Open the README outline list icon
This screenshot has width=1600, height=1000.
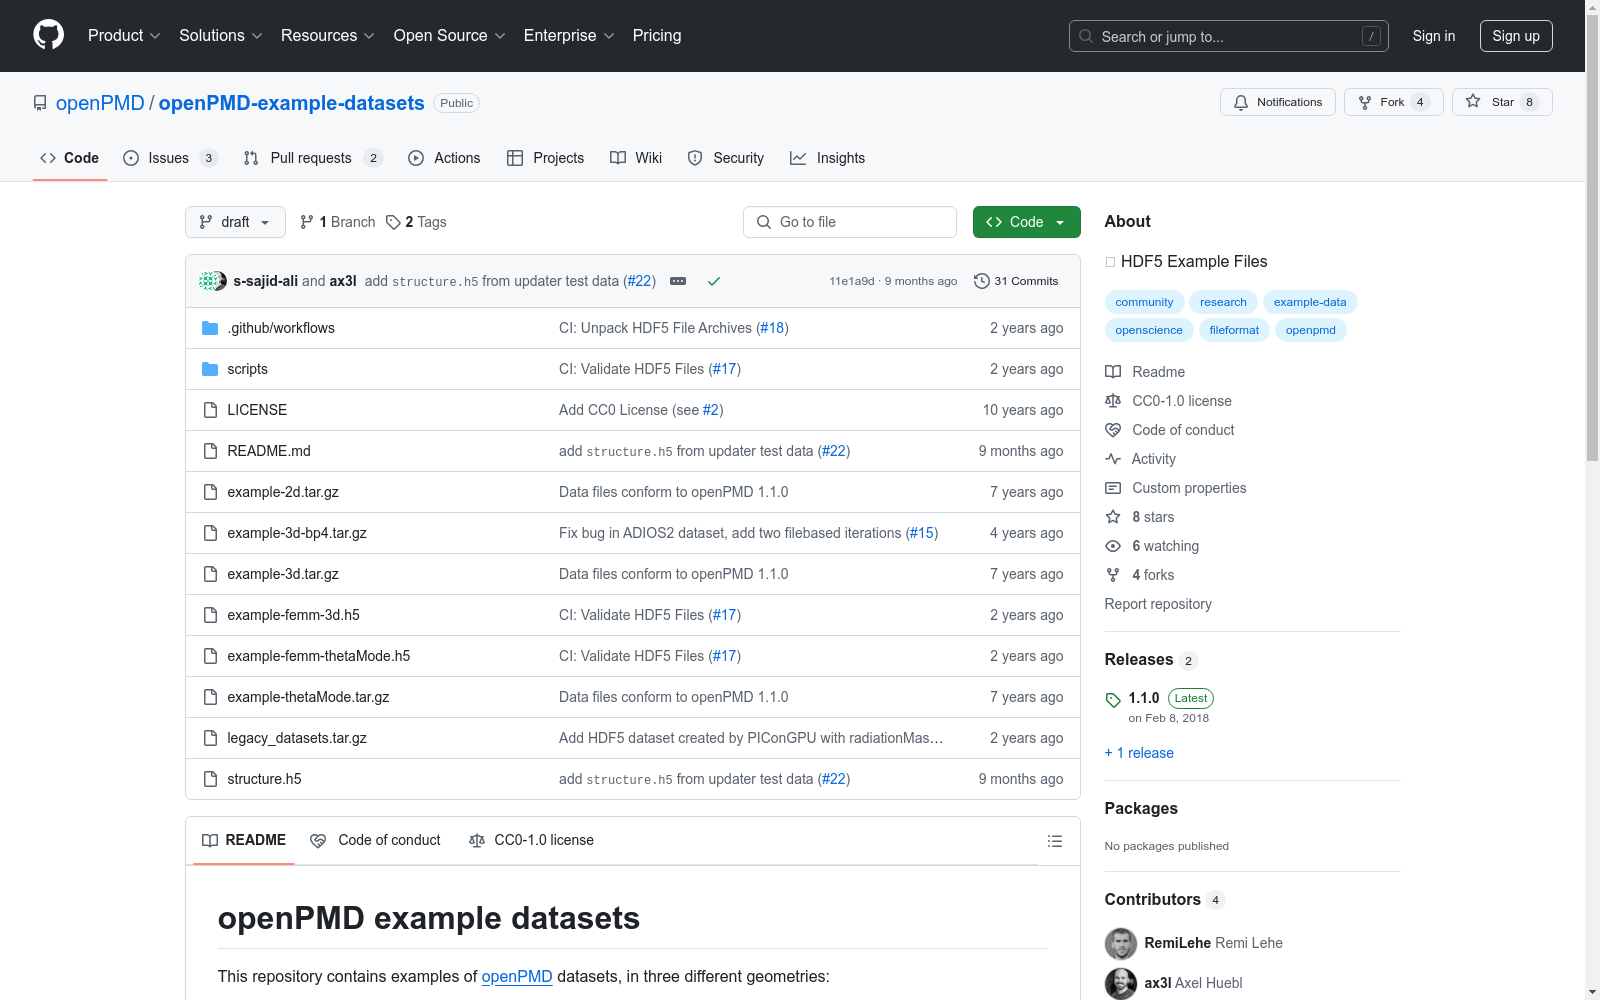tap(1055, 841)
